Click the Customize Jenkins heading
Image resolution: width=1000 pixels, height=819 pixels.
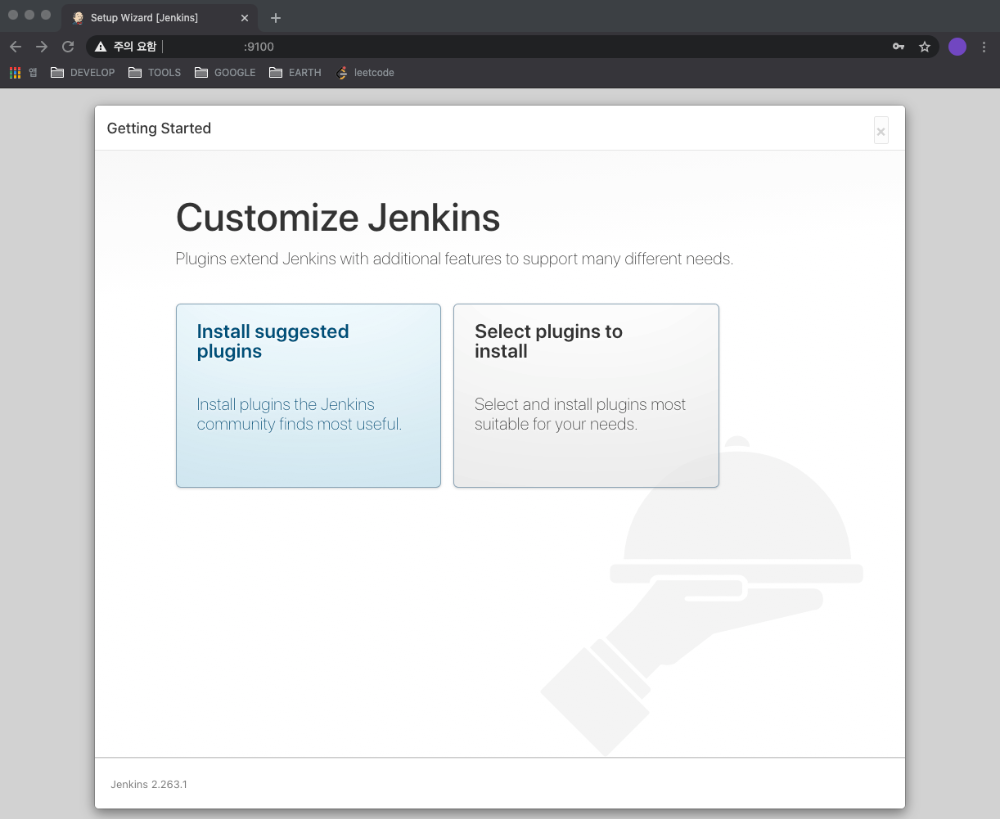coord(337,218)
